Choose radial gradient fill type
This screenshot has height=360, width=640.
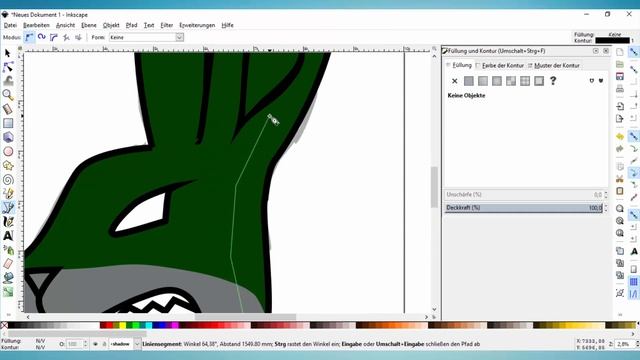coord(497,81)
